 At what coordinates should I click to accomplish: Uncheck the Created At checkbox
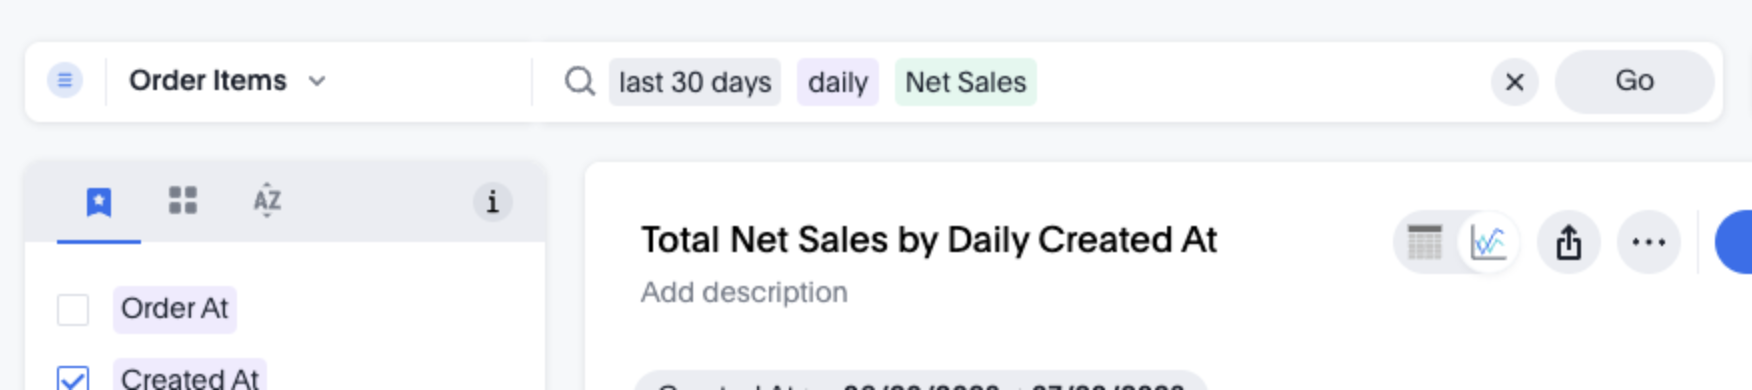pyautogui.click(x=73, y=379)
